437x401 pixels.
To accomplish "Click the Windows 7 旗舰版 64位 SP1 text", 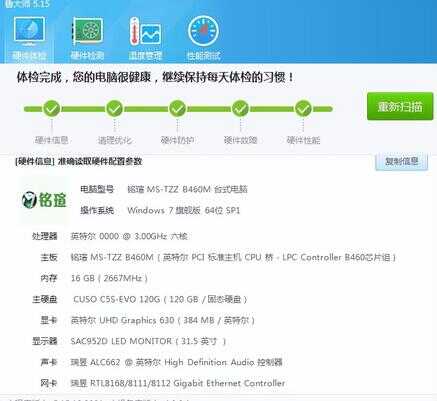I will [x=184, y=211].
